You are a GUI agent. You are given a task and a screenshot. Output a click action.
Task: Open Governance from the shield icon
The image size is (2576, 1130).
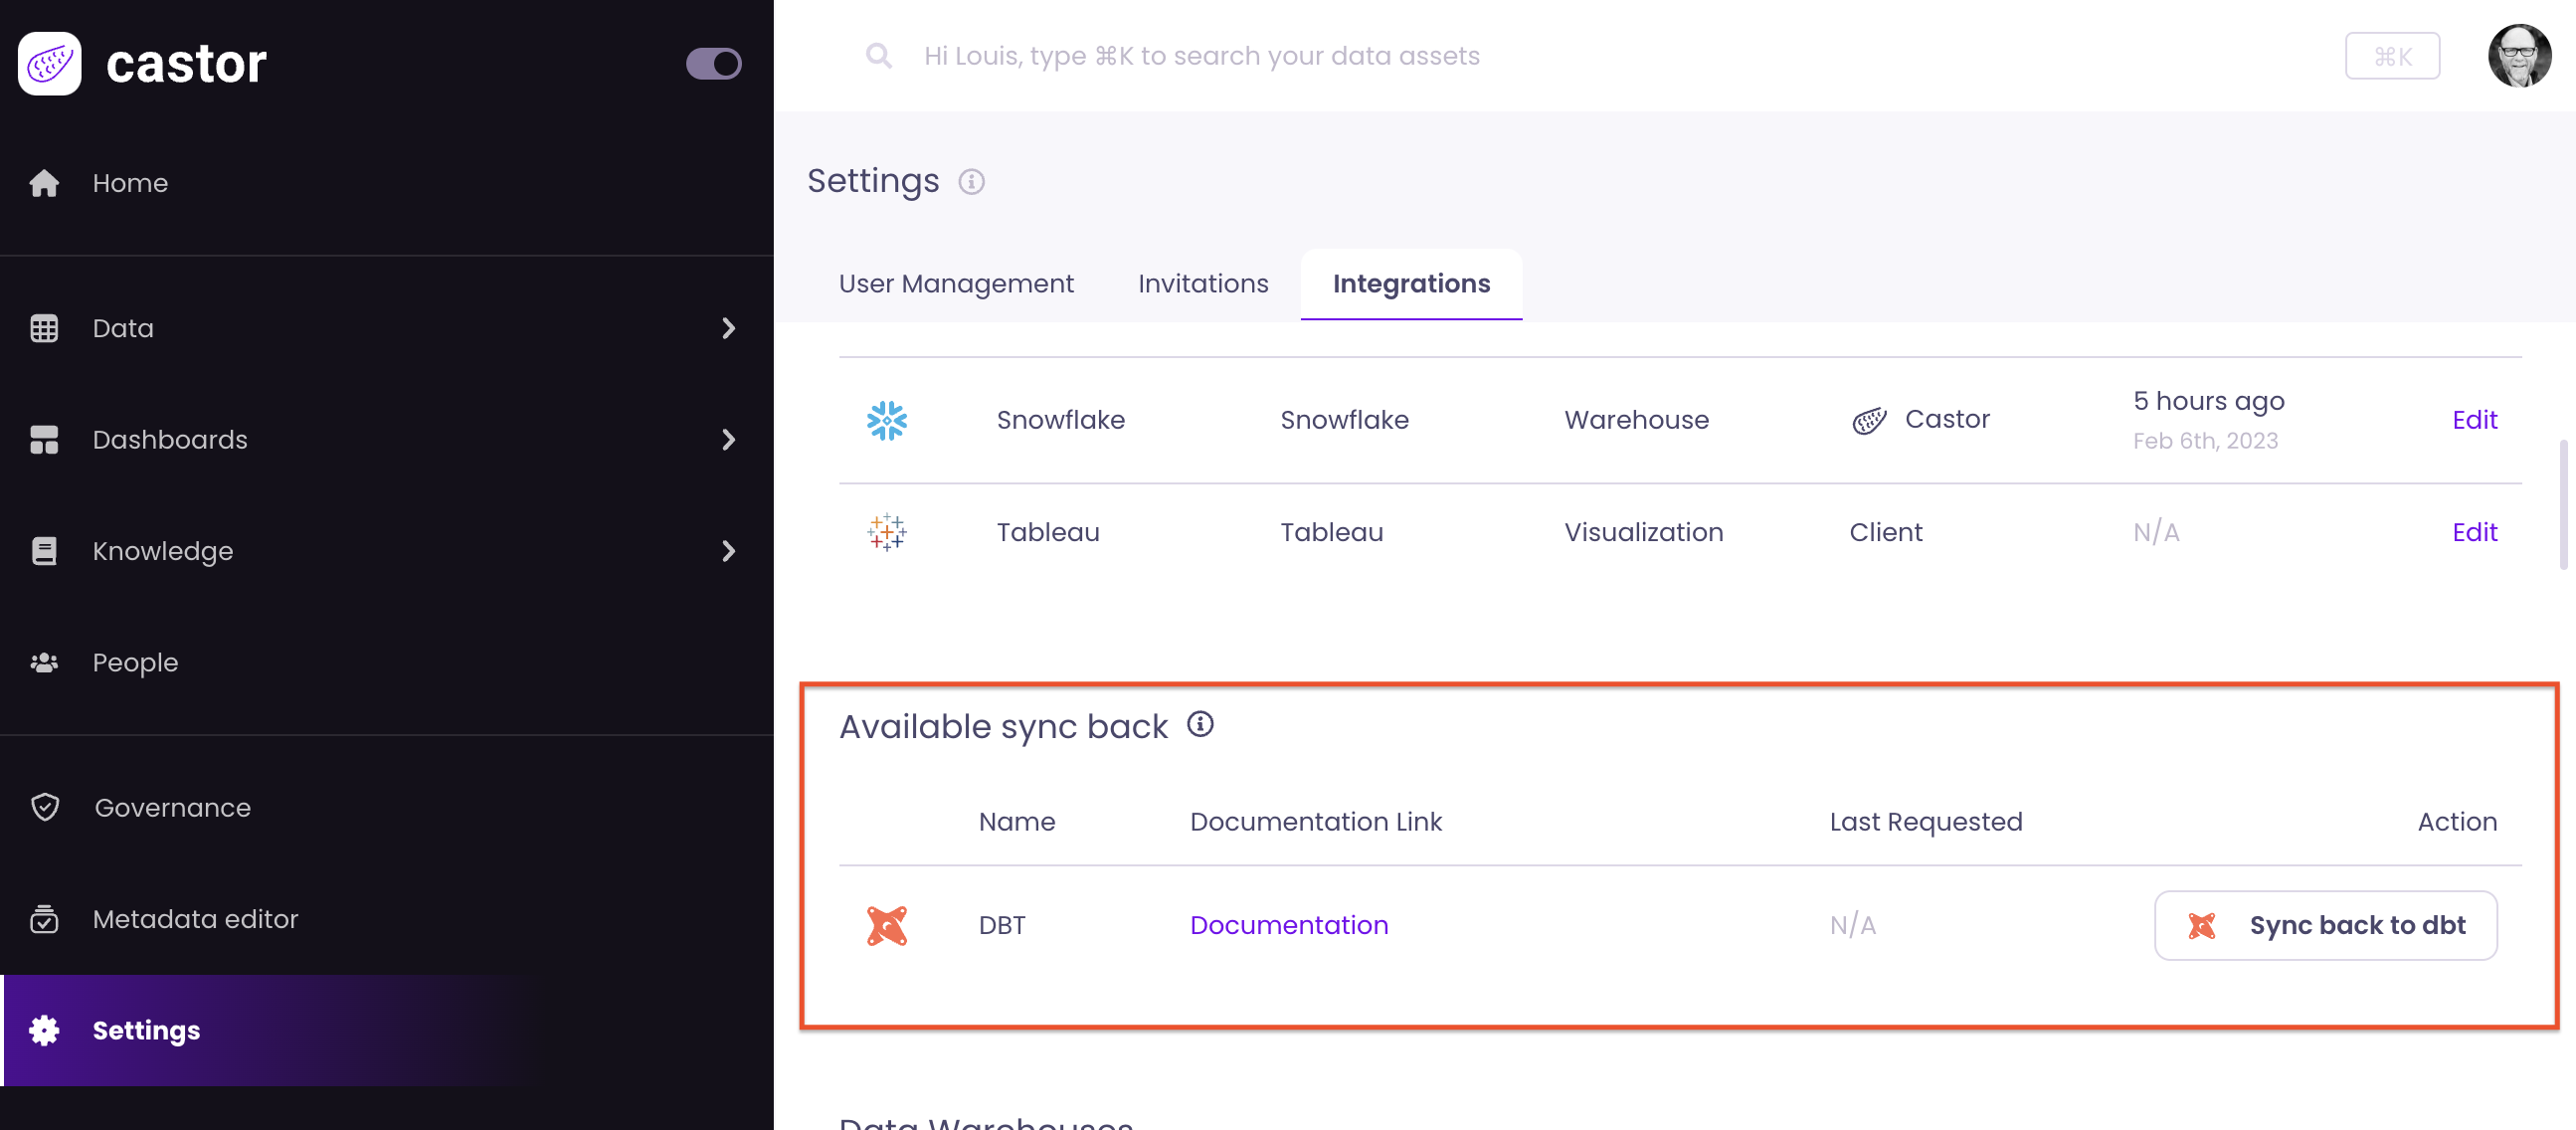tap(45, 807)
